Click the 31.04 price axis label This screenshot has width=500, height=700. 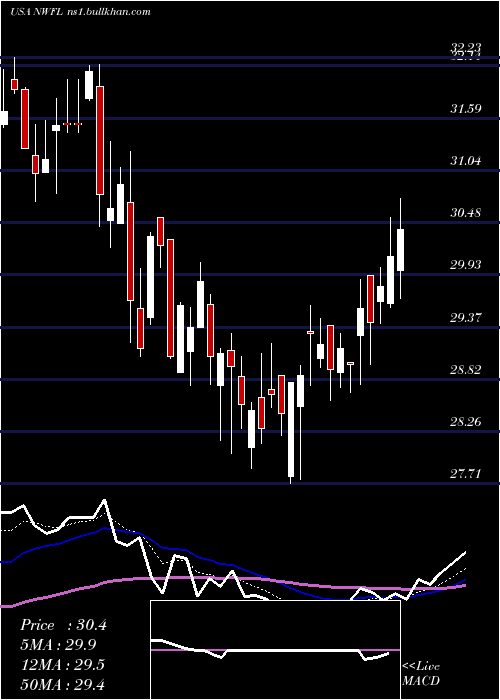coord(466,160)
